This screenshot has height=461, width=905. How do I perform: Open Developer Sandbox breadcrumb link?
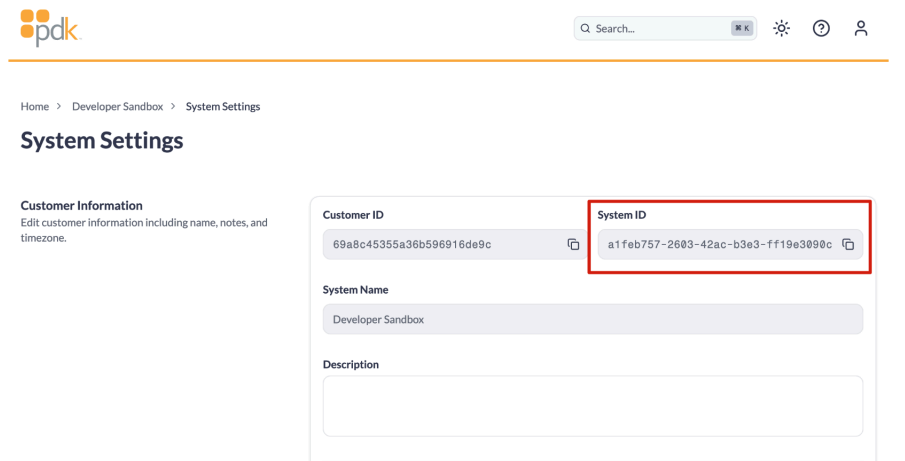pyautogui.click(x=118, y=107)
